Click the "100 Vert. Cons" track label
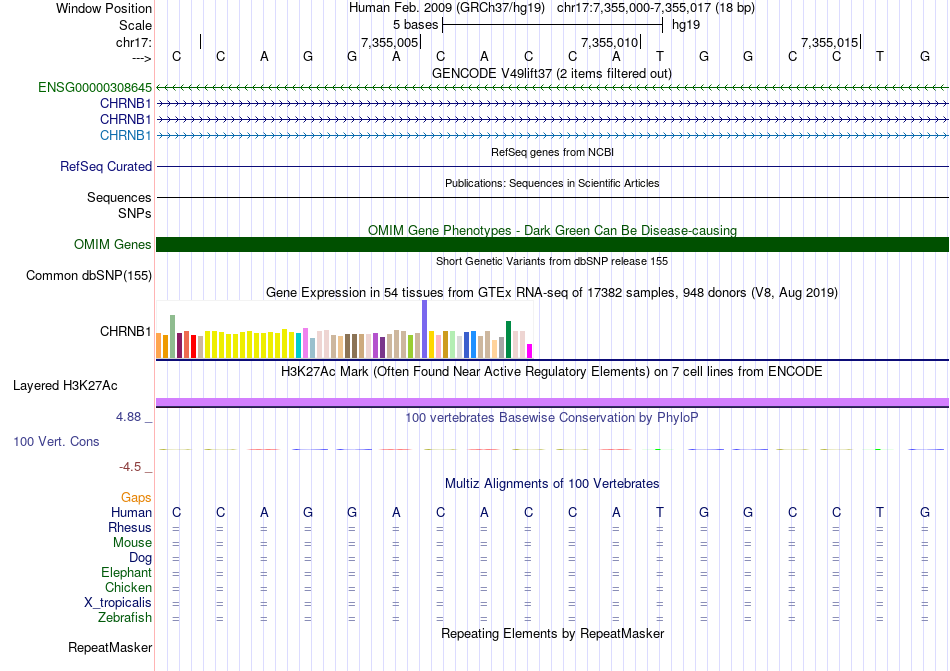Viewport: 950px width, 671px height. tap(56, 441)
